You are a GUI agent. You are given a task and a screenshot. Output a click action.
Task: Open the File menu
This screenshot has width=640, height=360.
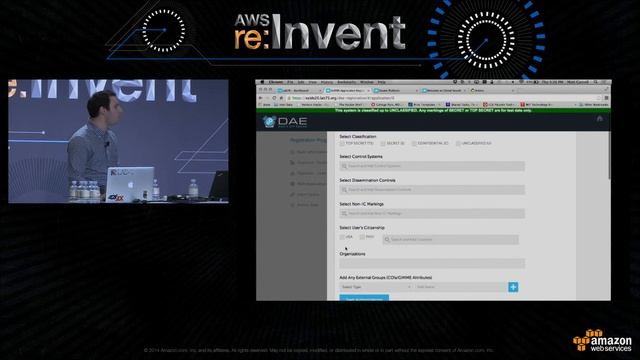click(x=290, y=82)
